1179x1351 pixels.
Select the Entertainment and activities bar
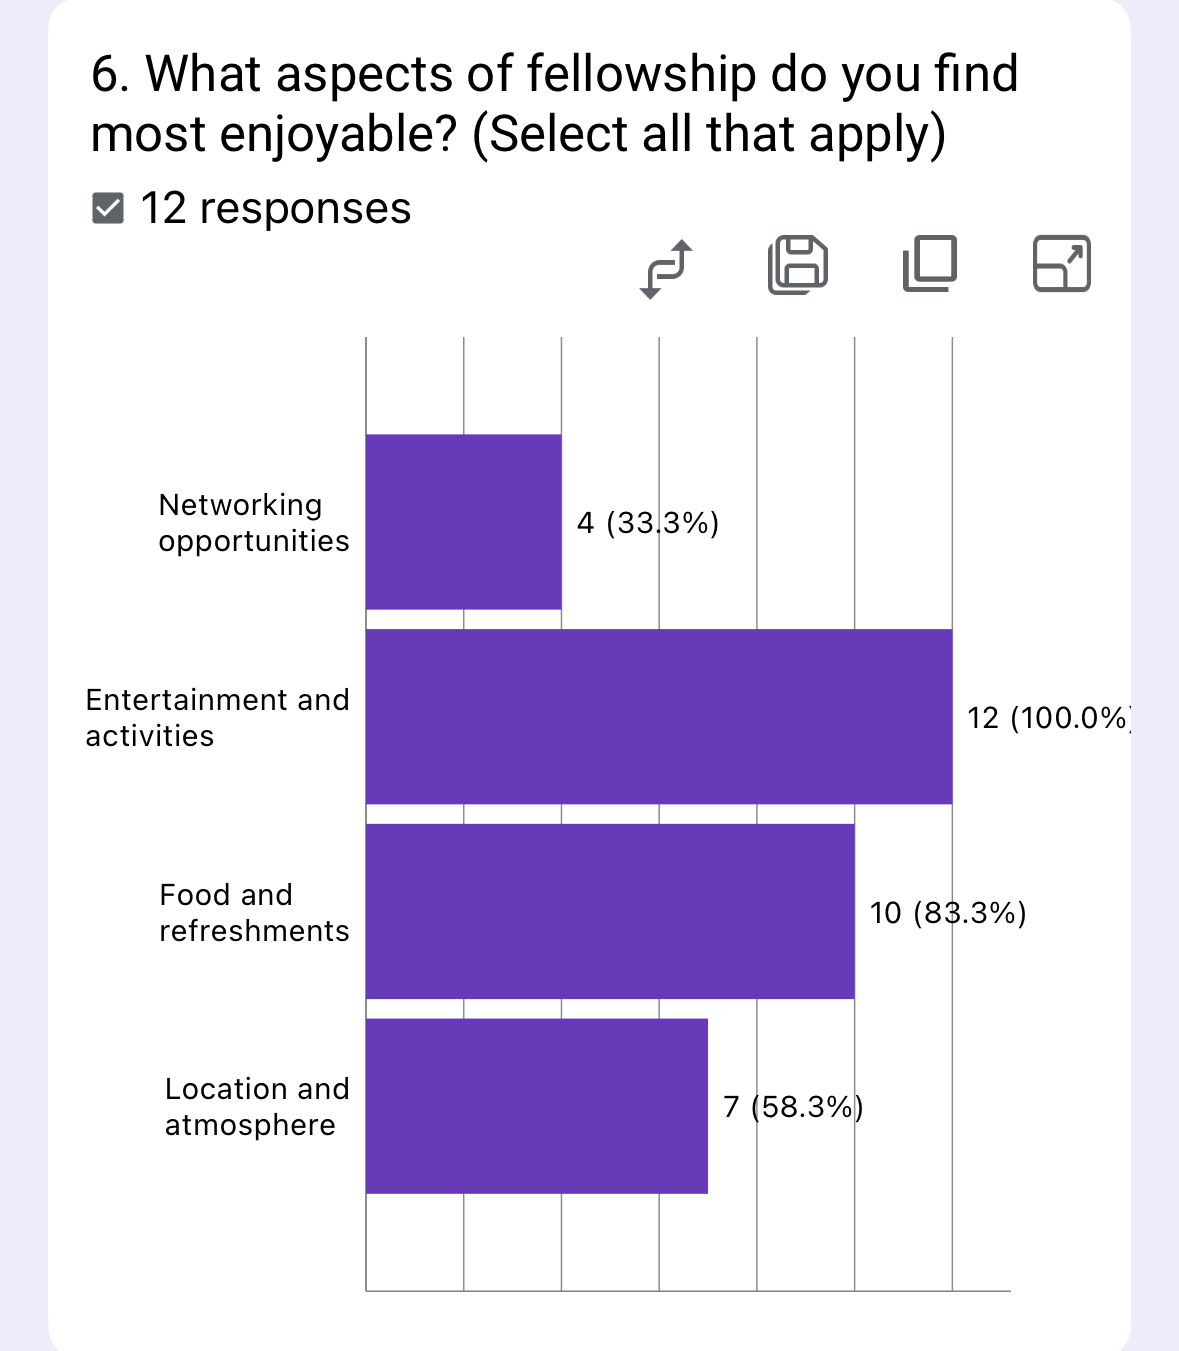coord(658,716)
